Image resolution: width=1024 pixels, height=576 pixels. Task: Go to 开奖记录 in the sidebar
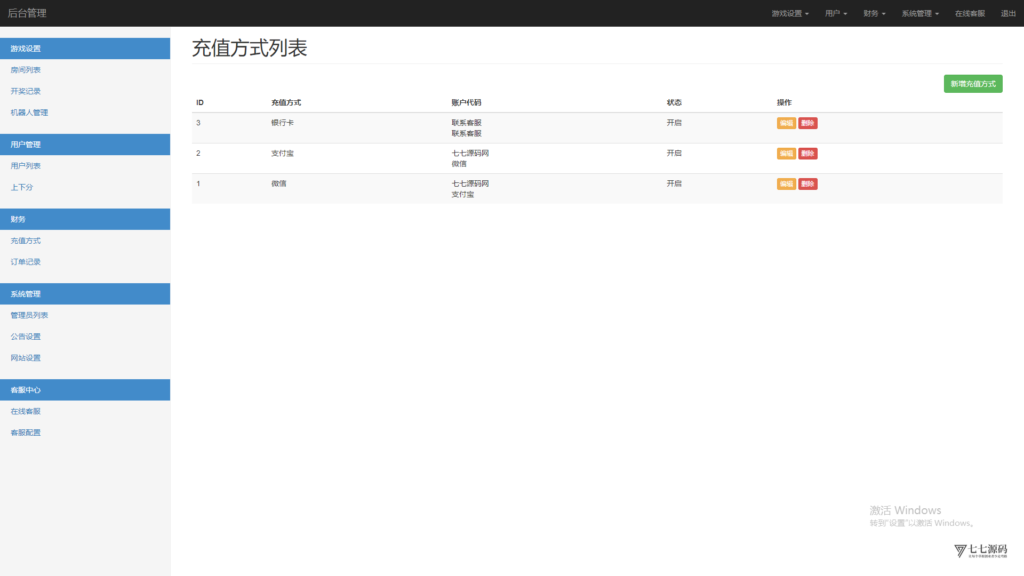(x=26, y=91)
